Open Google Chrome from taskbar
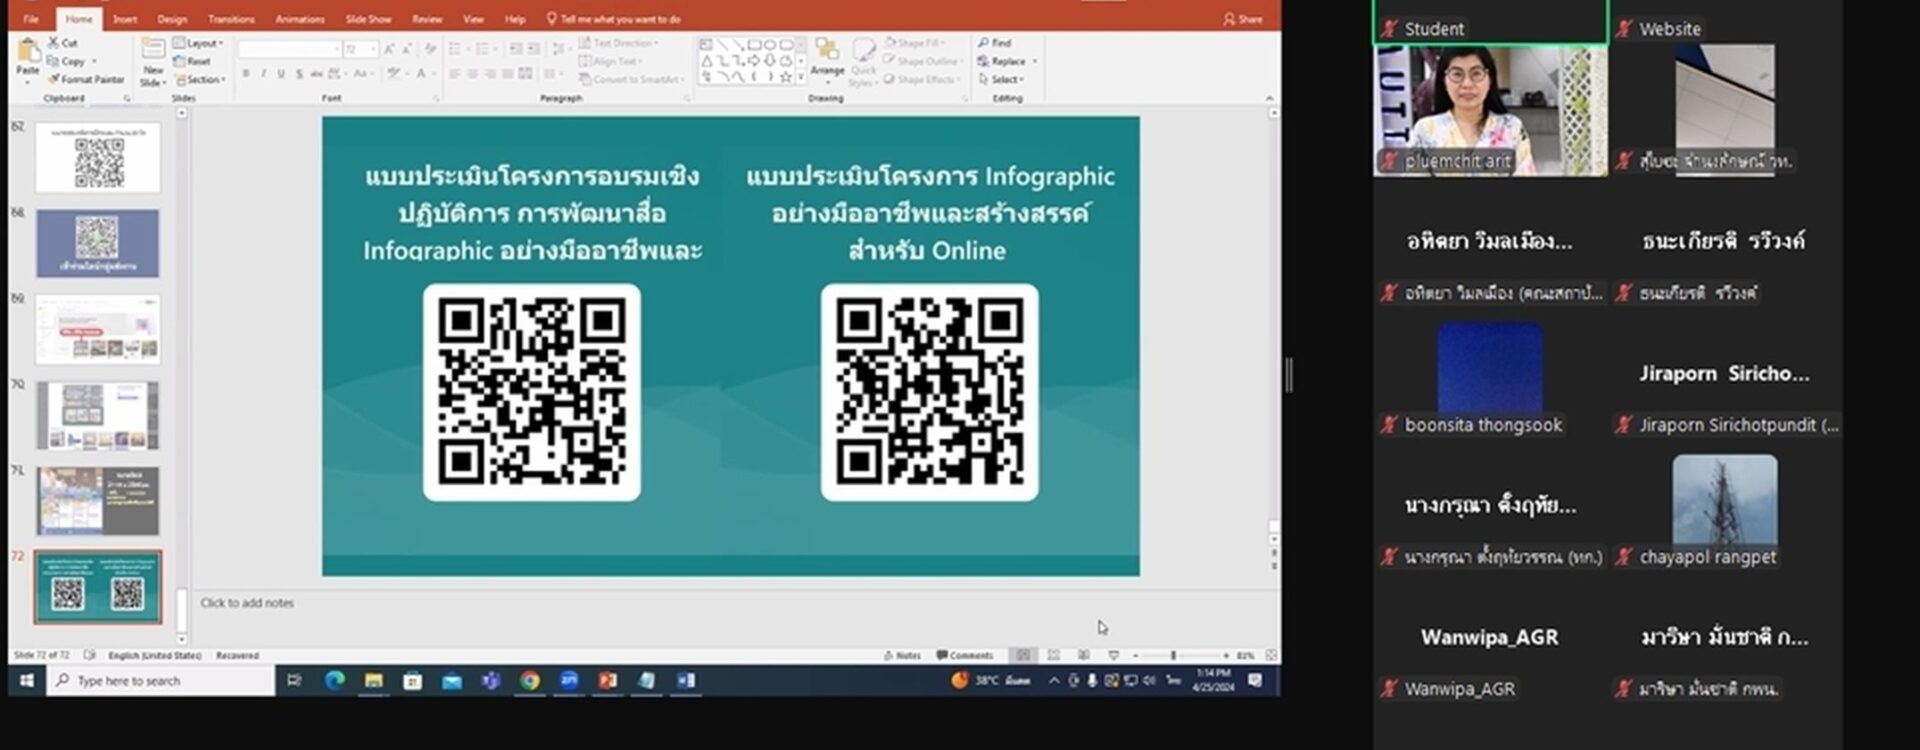The height and width of the screenshot is (750, 1920). tap(529, 681)
